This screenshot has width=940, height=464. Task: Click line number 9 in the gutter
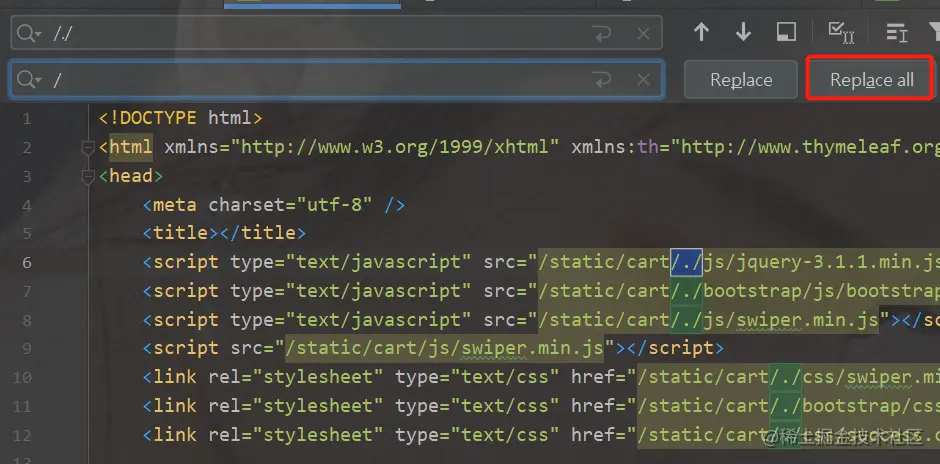coord(26,349)
